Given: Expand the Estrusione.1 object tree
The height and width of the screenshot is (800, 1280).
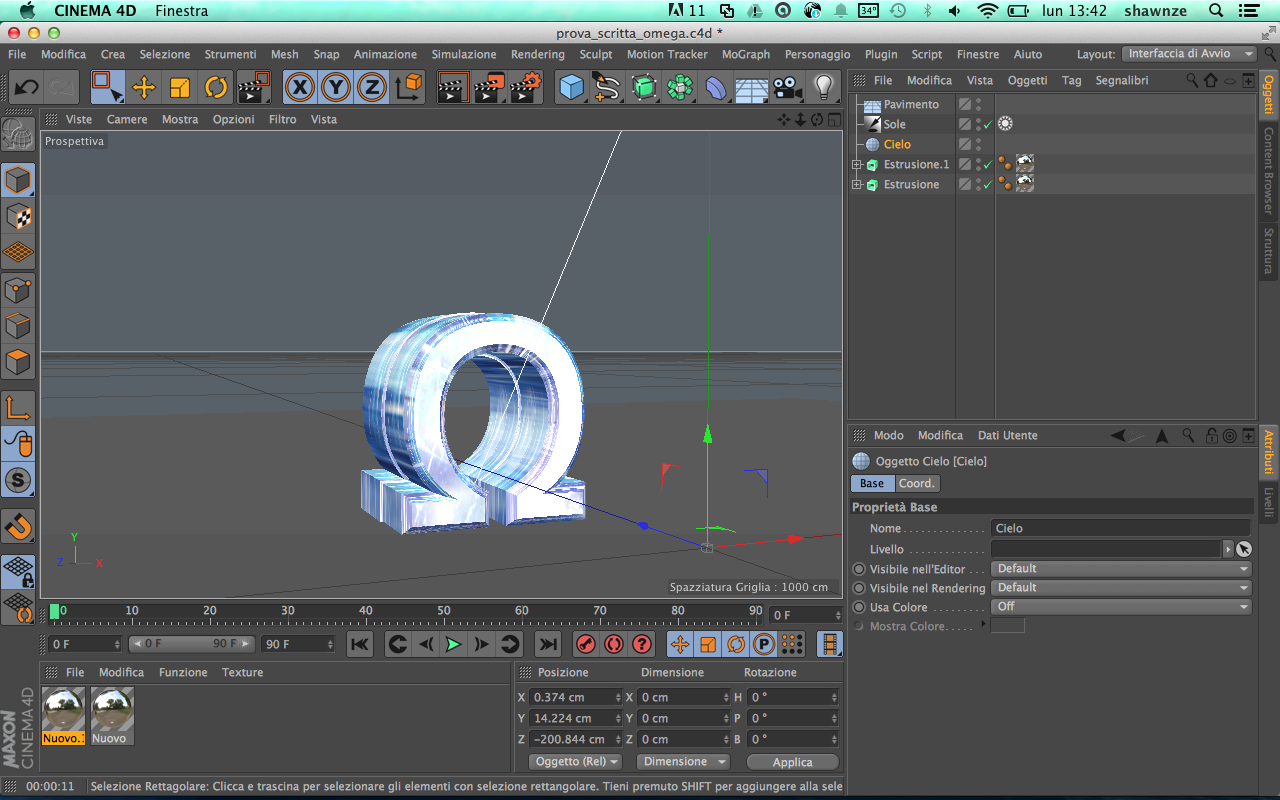Looking at the screenshot, I should 857,165.
